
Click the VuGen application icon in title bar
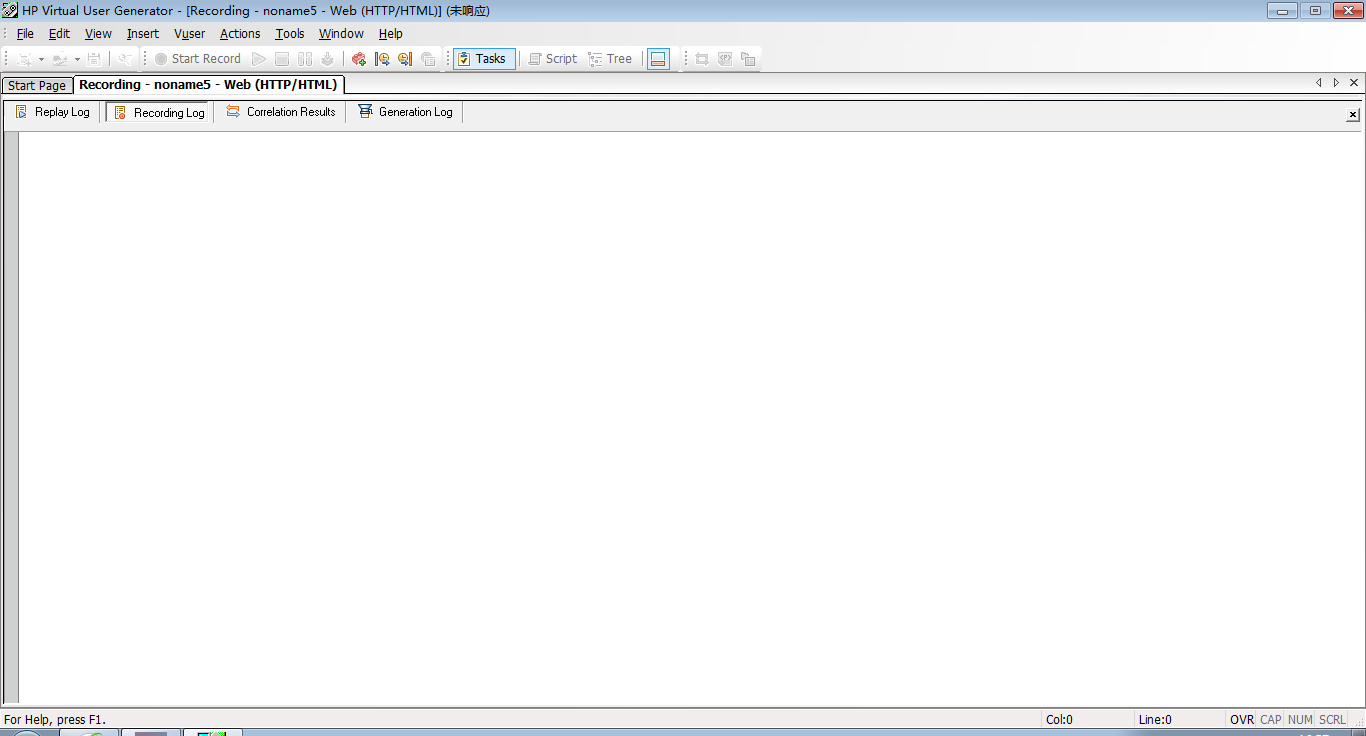pos(10,11)
